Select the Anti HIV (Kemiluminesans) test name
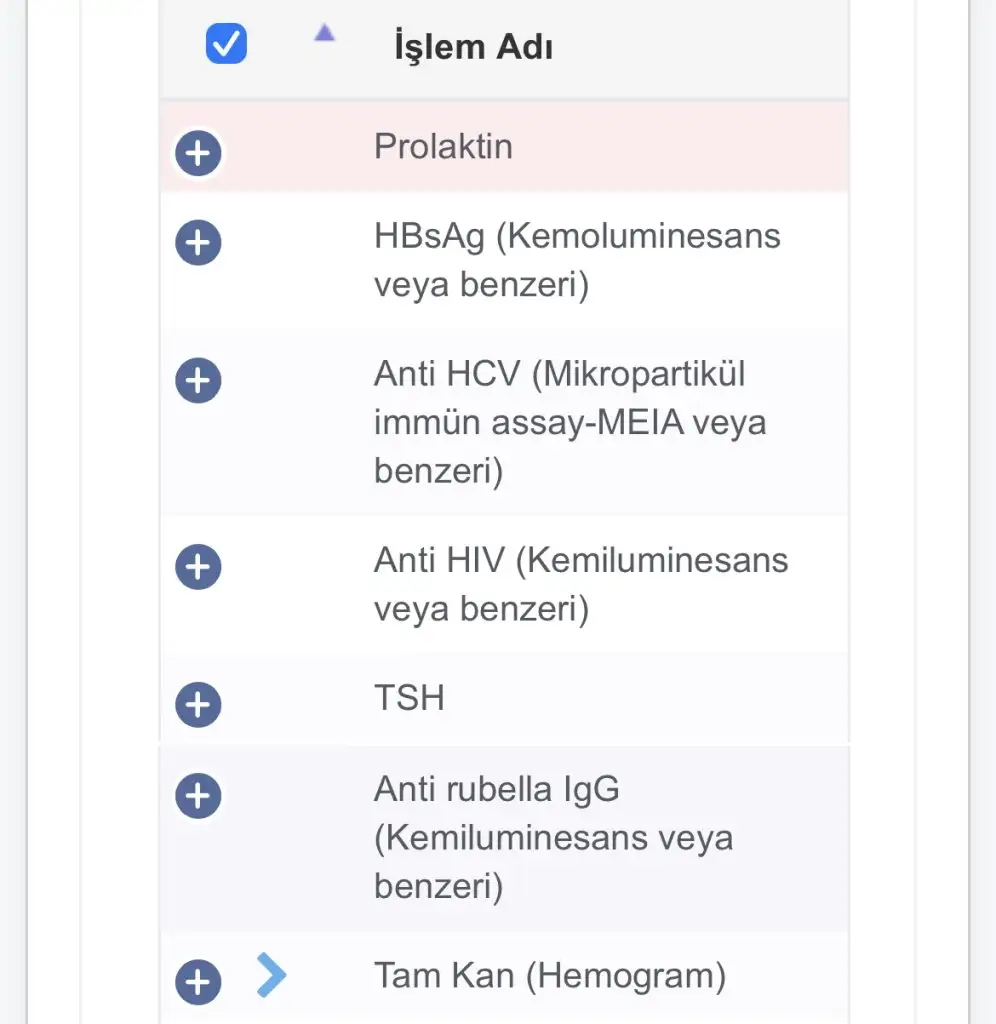This screenshot has height=1024, width=996. (580, 560)
